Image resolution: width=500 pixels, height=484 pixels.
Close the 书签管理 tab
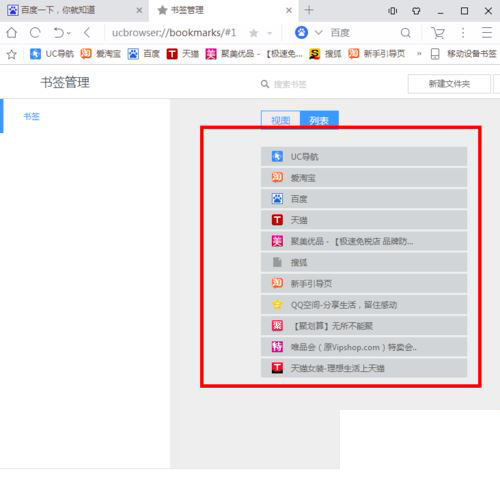tap(289, 11)
